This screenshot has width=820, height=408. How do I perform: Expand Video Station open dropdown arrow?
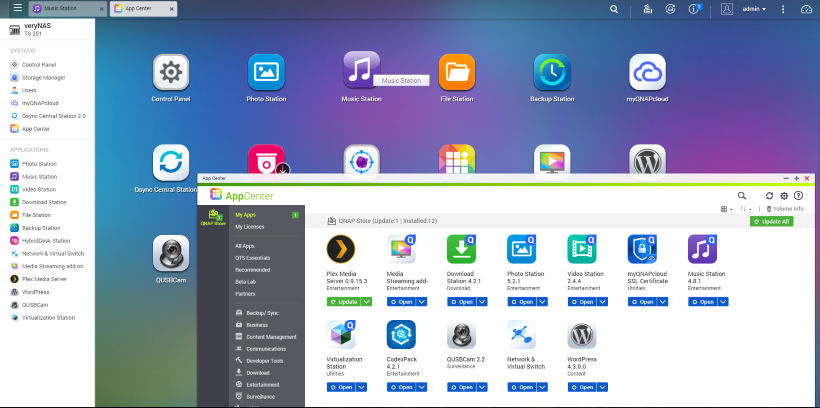point(602,302)
